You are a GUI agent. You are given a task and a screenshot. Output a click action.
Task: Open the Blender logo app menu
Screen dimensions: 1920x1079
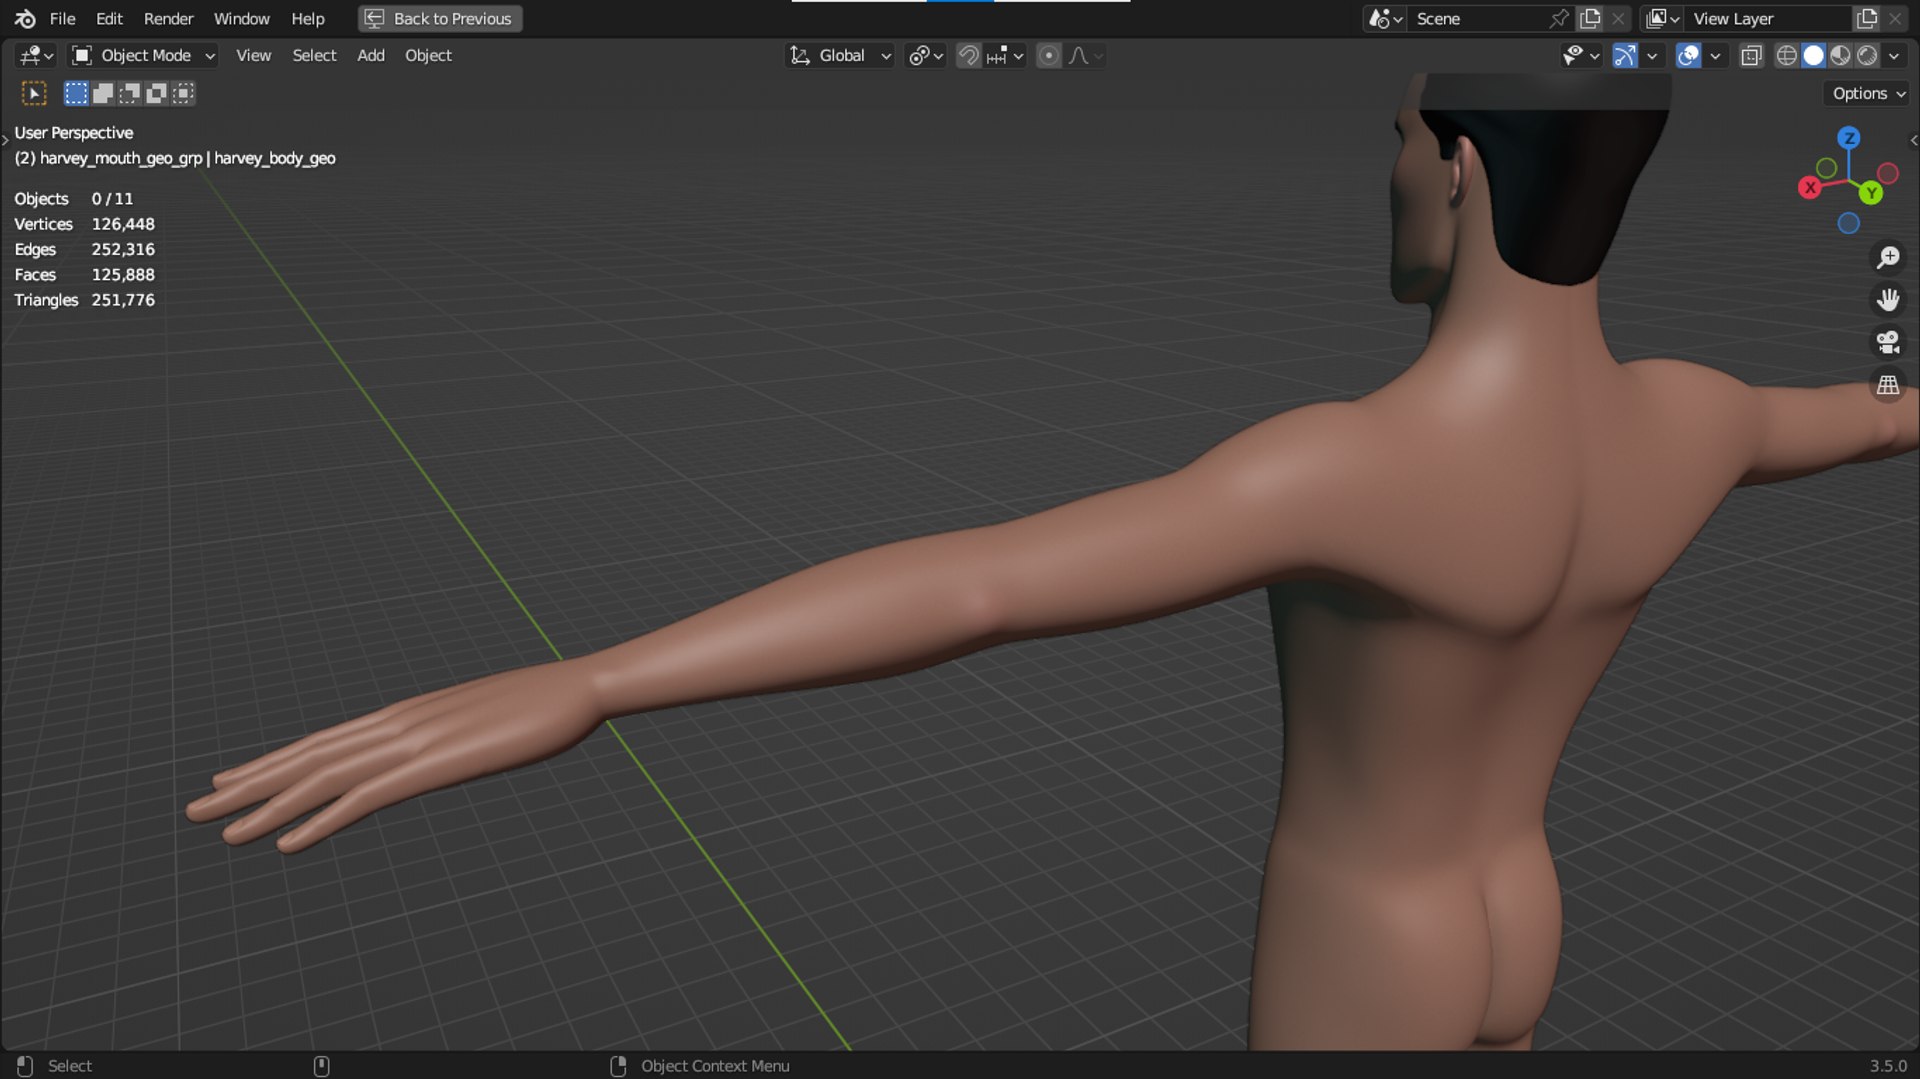pyautogui.click(x=25, y=18)
